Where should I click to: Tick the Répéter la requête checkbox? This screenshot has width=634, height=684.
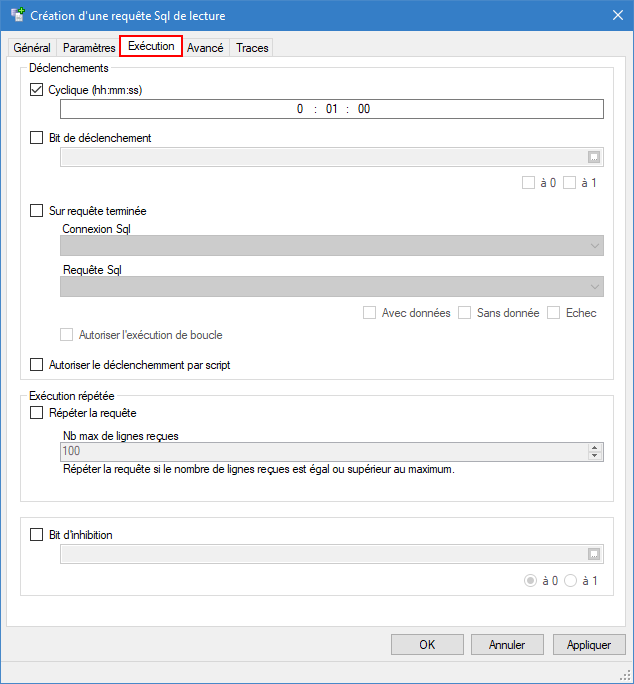(x=38, y=412)
